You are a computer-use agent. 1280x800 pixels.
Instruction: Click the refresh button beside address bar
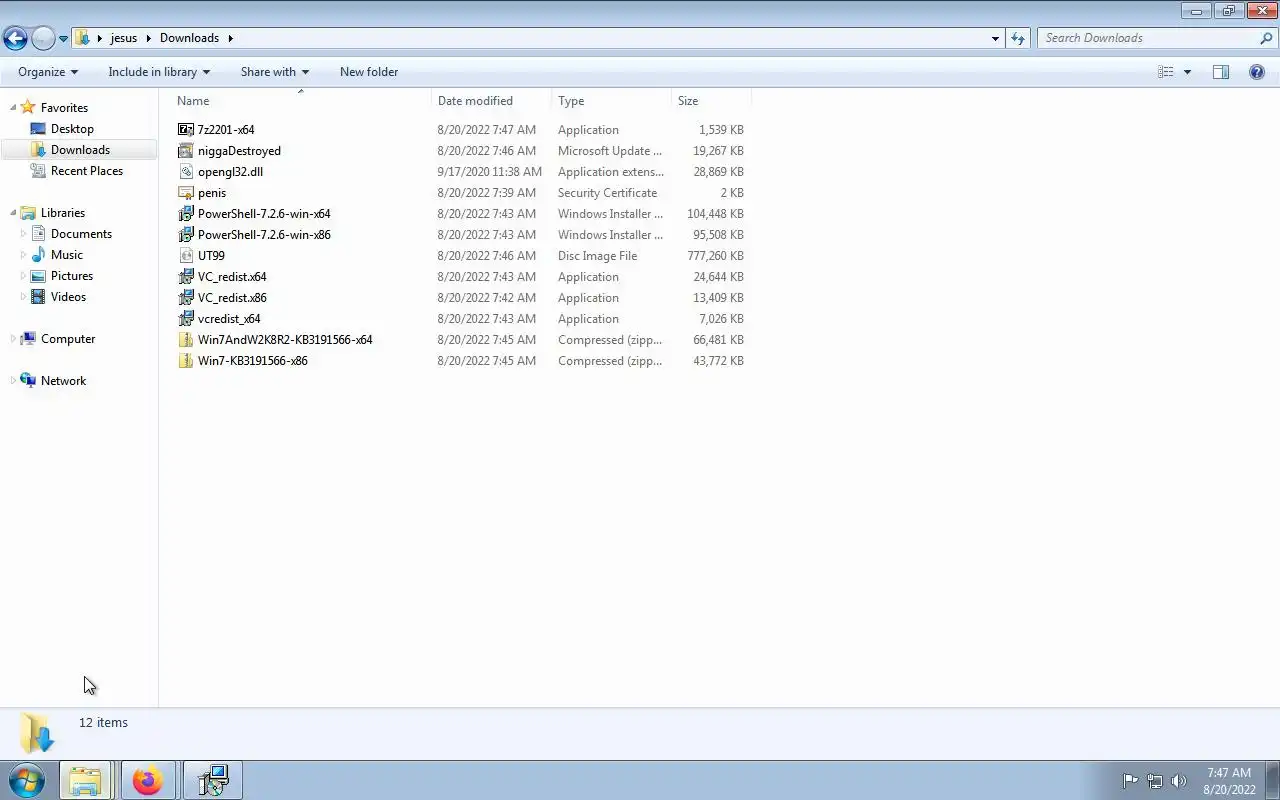(1018, 38)
